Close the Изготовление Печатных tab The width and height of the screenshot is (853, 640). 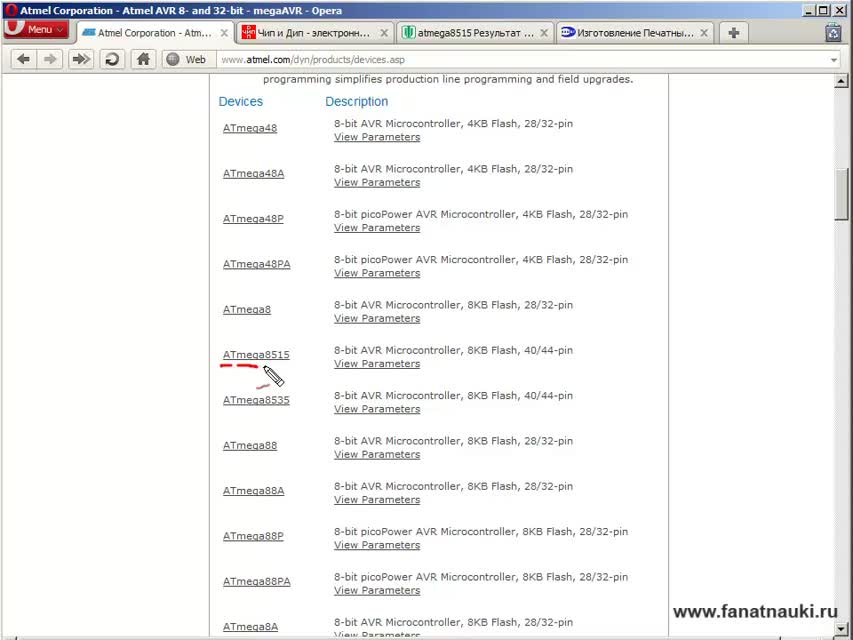[x=704, y=33]
